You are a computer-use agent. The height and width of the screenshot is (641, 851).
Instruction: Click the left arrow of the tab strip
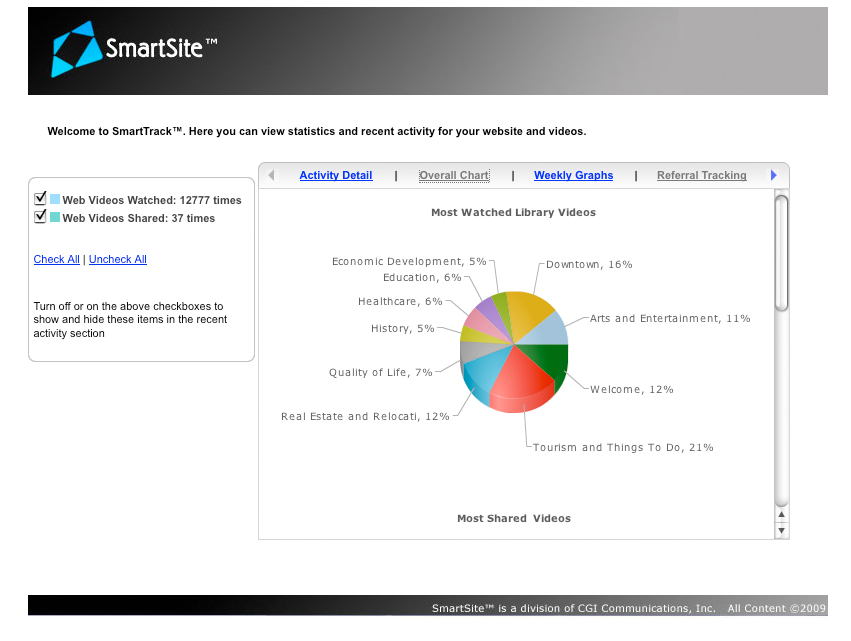tap(271, 175)
